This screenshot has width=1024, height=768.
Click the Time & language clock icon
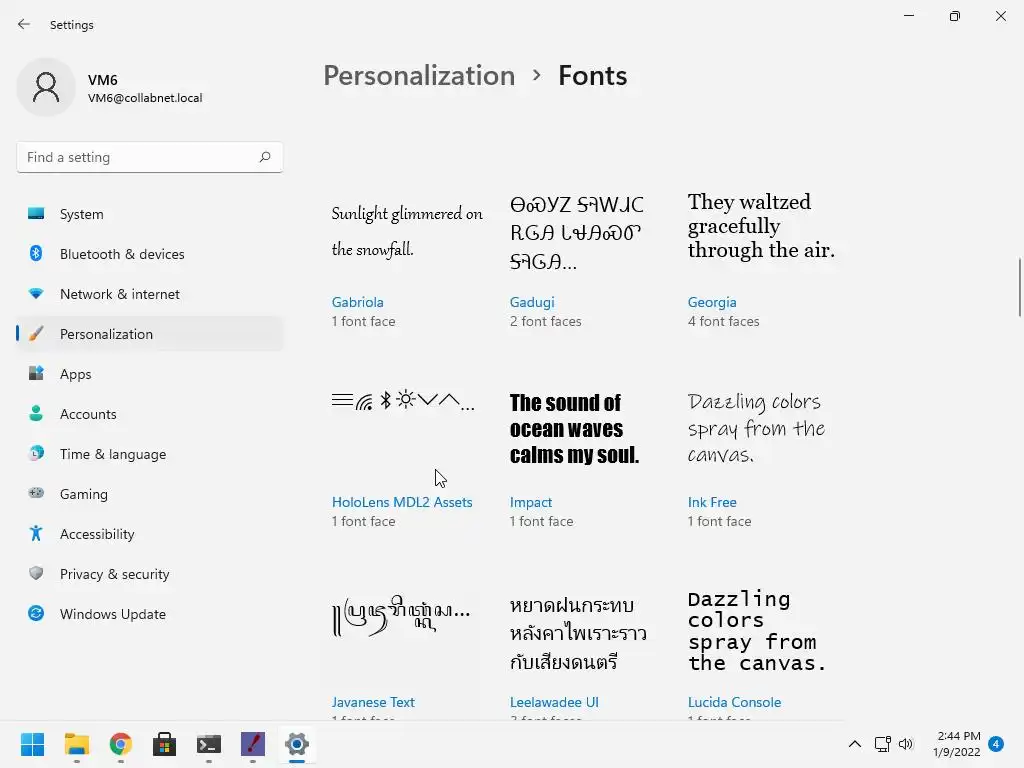(x=36, y=453)
